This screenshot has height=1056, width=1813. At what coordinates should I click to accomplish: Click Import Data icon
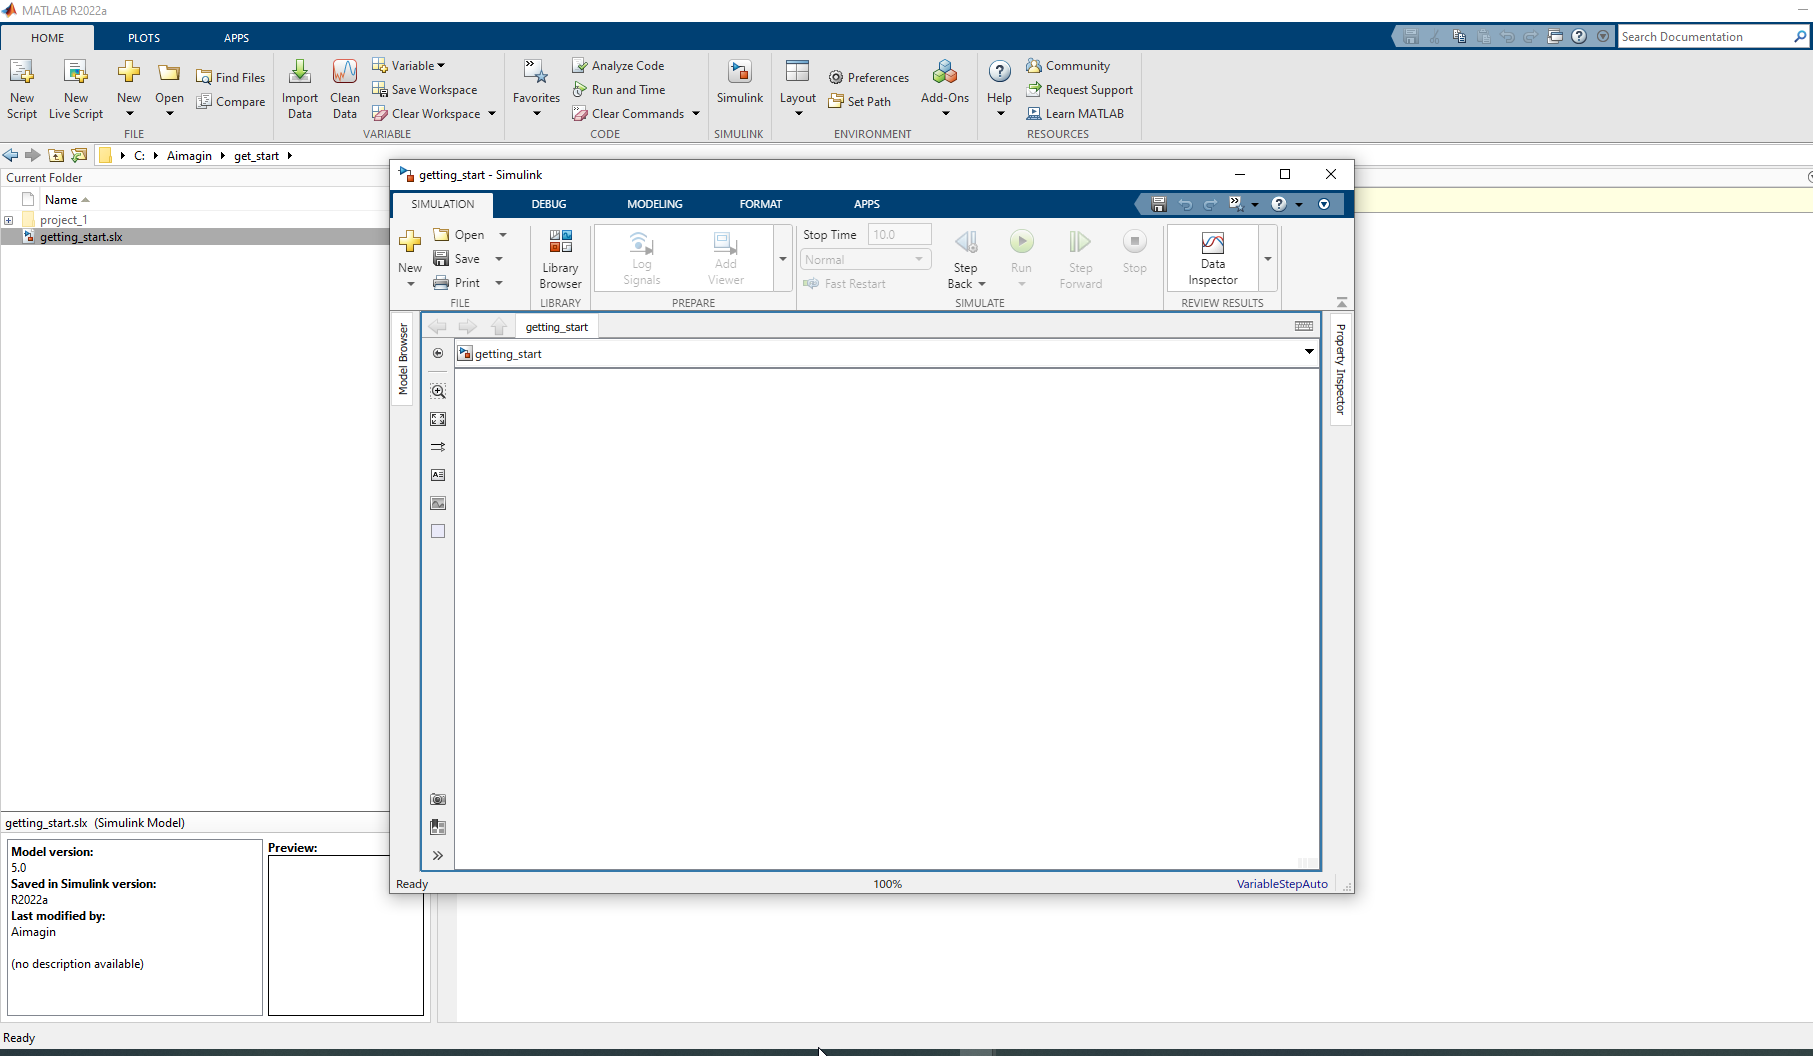pos(300,88)
